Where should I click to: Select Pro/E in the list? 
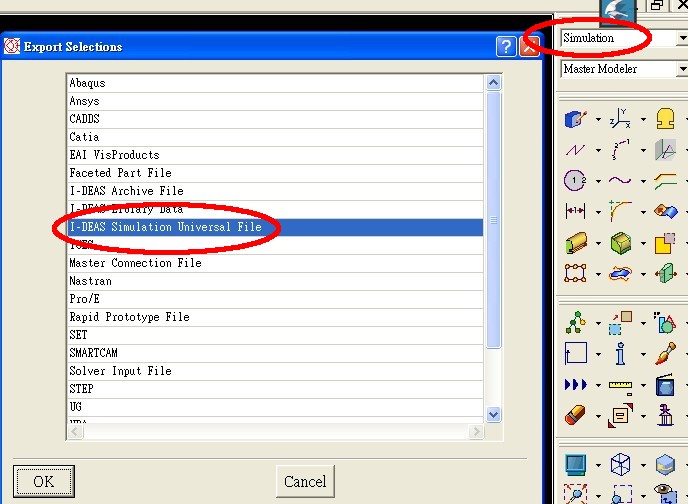275,299
